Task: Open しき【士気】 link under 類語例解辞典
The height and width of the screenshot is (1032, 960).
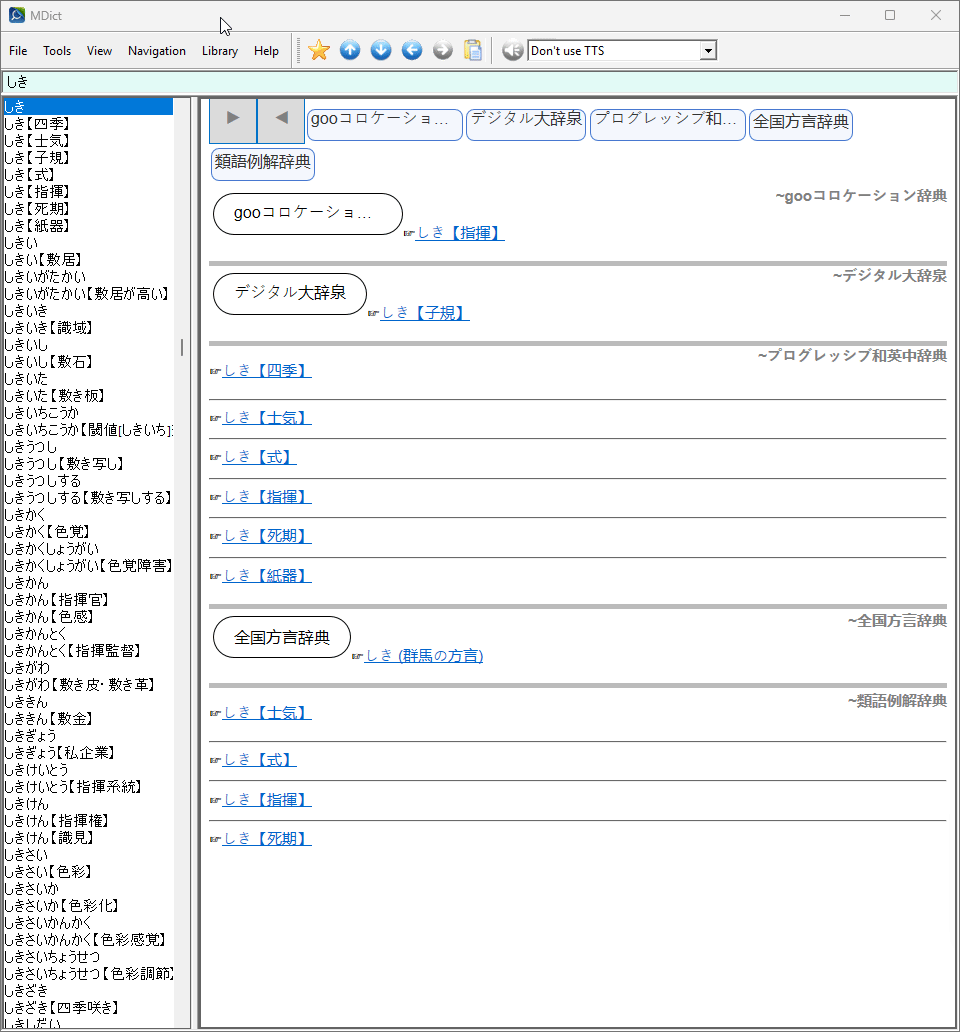Action: [x=266, y=713]
